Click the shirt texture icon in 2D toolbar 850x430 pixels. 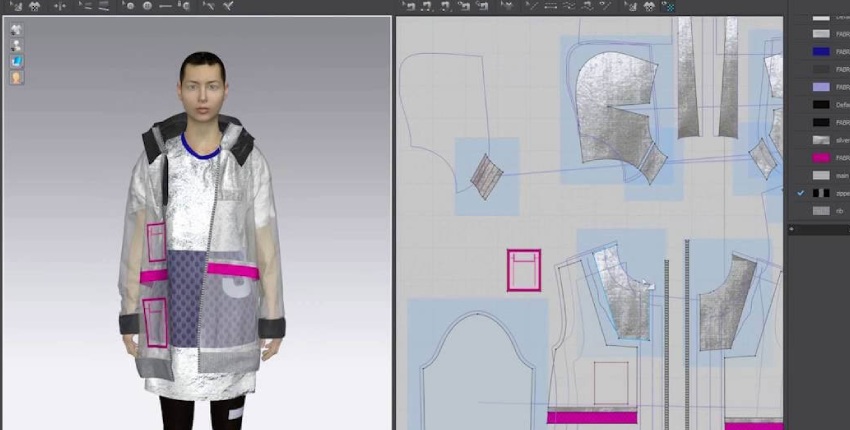(649, 6)
